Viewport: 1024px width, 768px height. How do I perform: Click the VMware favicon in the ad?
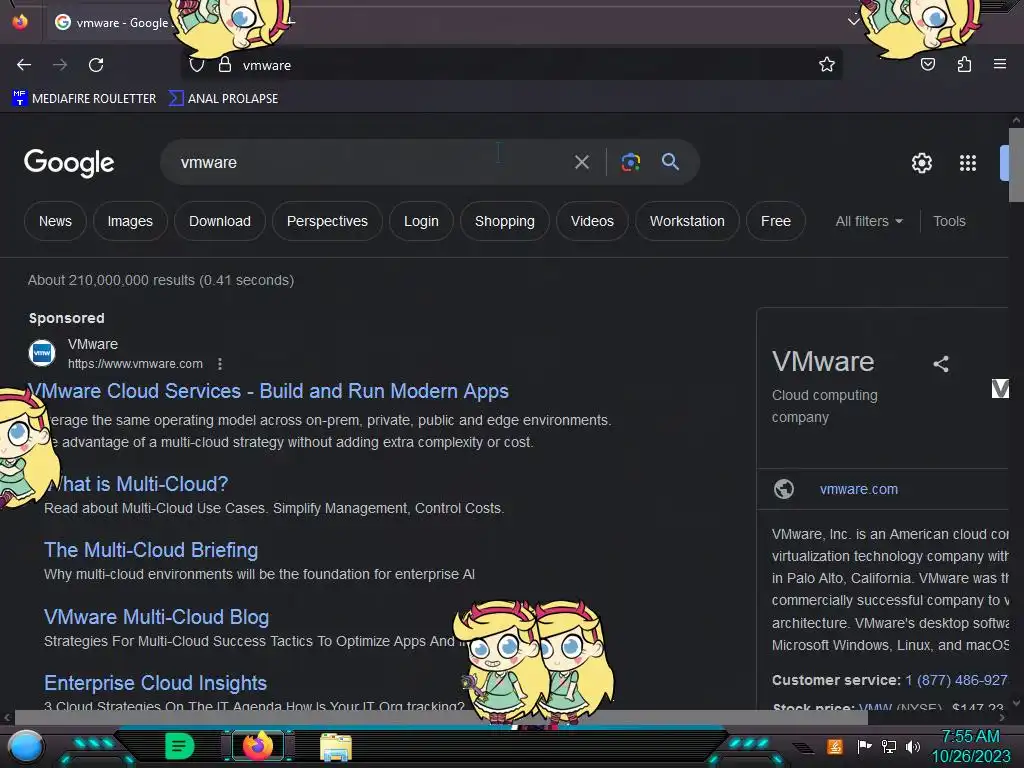point(42,353)
